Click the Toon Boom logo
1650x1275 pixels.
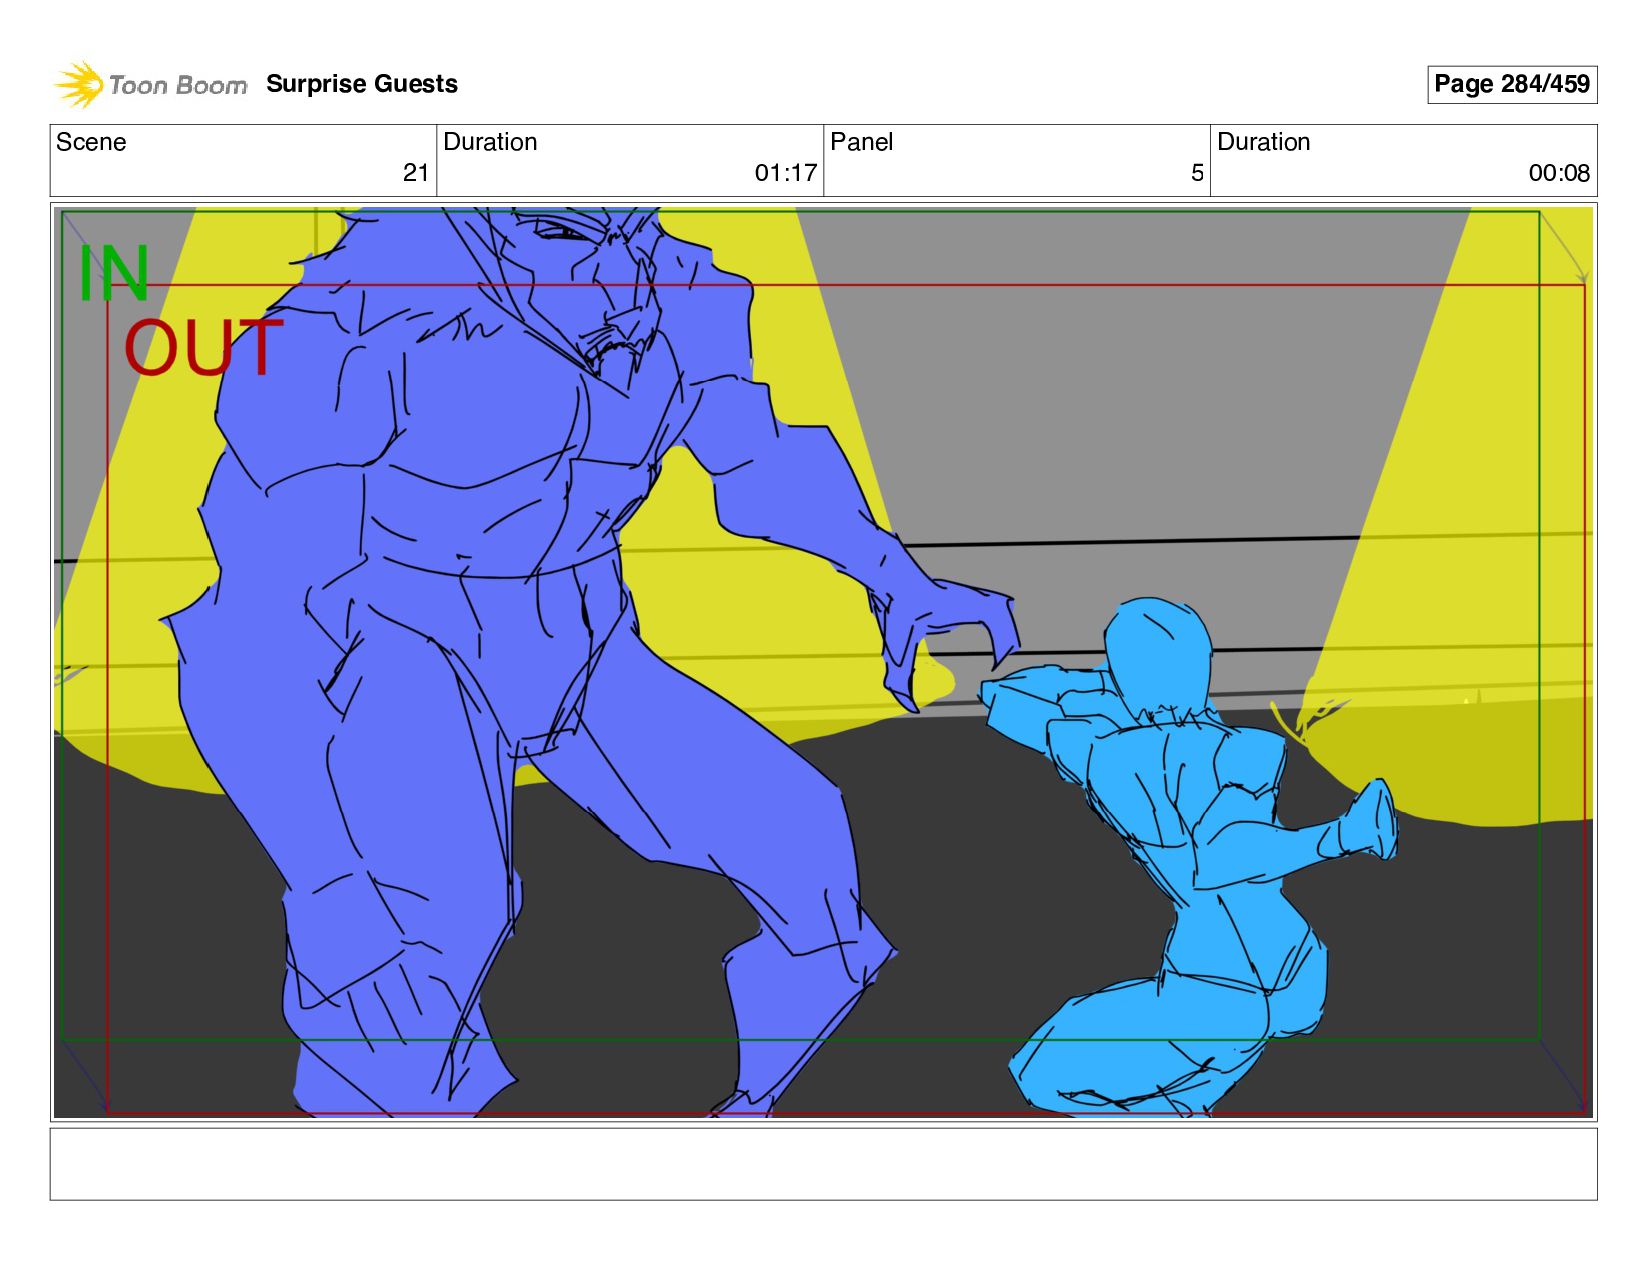pos(150,85)
